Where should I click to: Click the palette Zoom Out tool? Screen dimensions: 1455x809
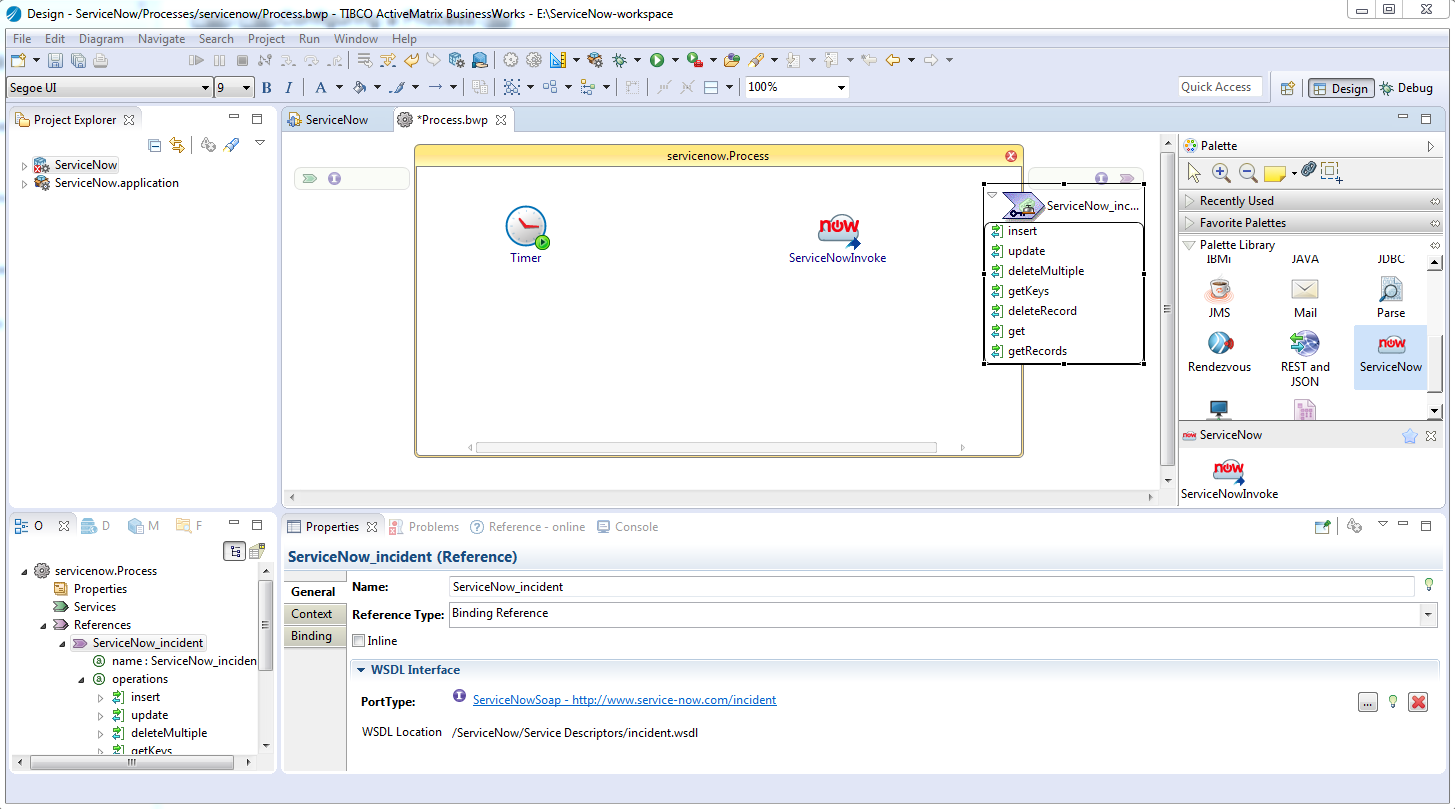(x=1248, y=172)
